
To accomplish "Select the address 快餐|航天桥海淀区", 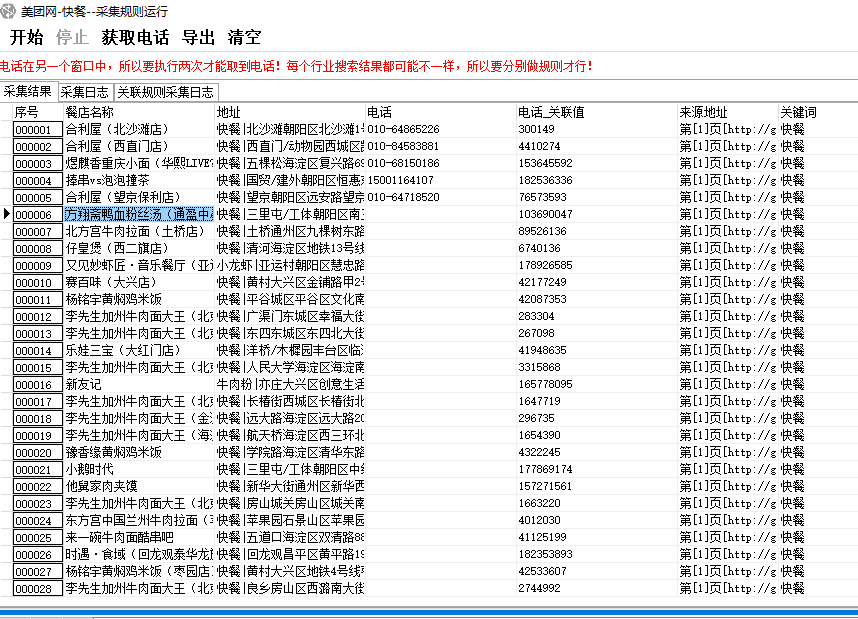I will (x=290, y=435).
